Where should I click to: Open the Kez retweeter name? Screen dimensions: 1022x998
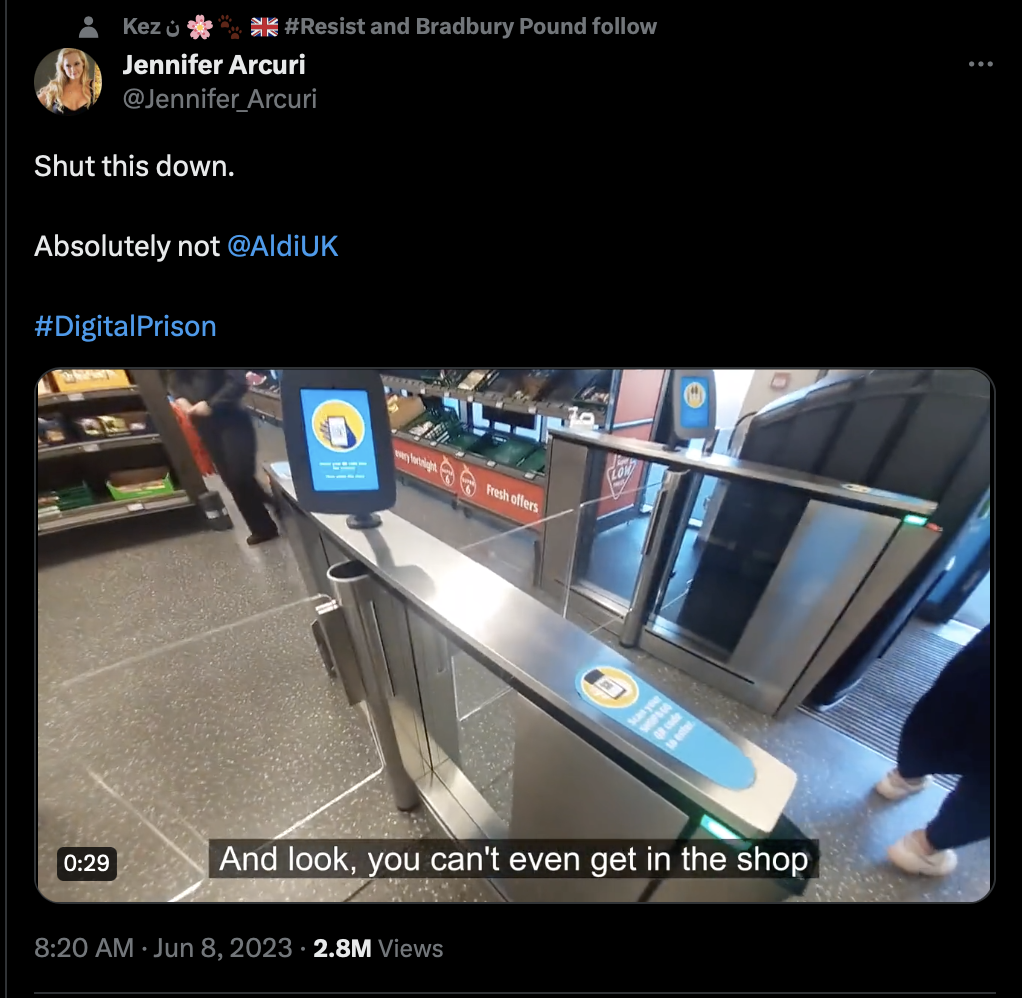141,27
